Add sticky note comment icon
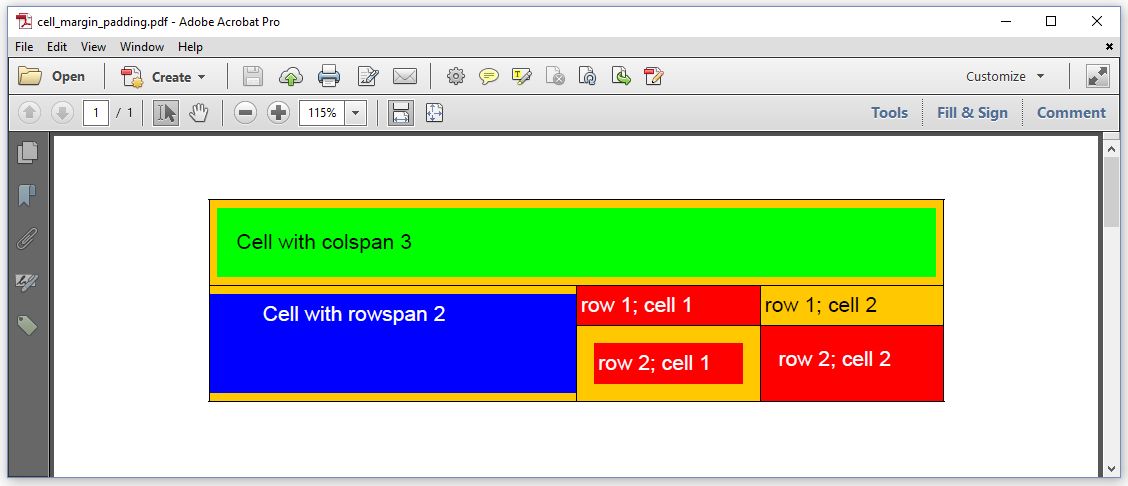 tap(488, 76)
